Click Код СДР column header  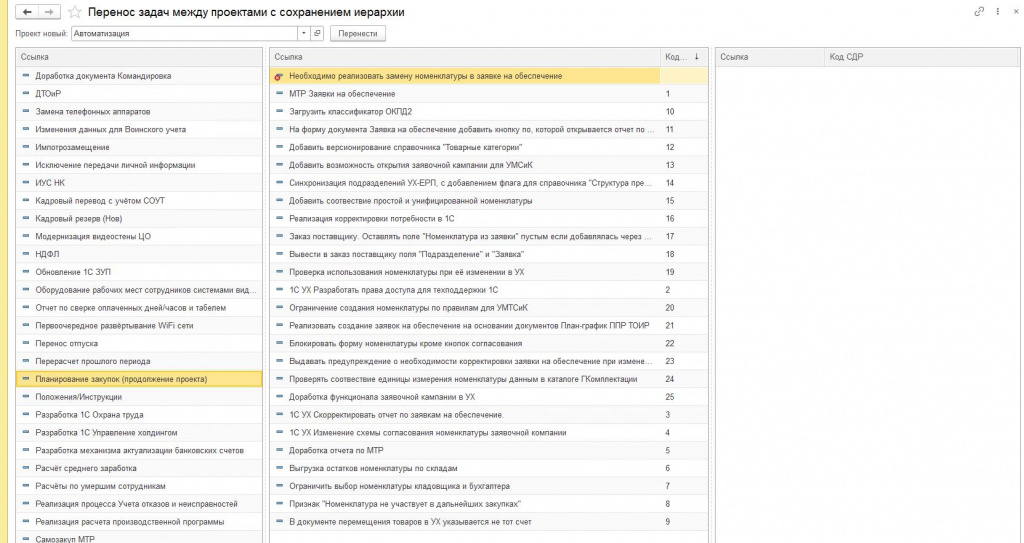click(x=846, y=57)
